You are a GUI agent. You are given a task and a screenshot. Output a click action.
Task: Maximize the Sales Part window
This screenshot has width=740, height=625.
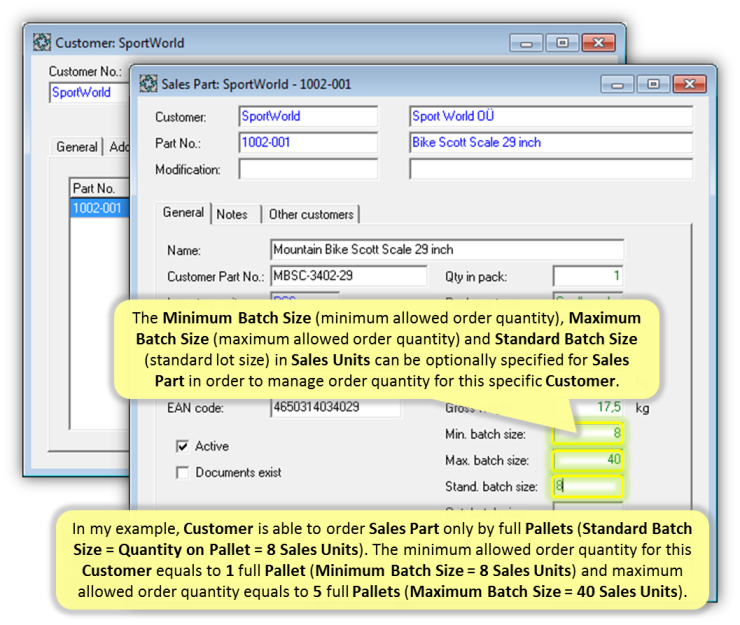click(x=653, y=84)
